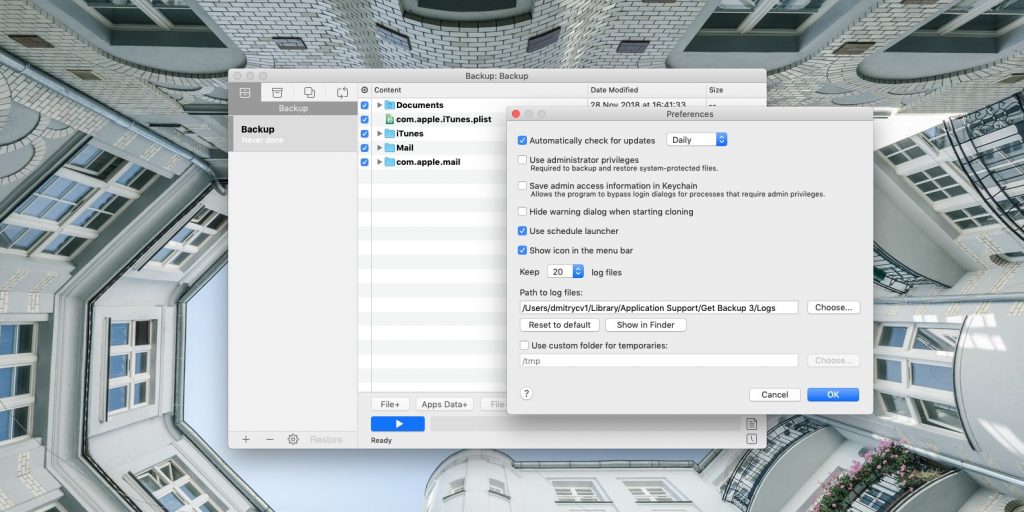Open the schedule clock icon
Viewport: 1024px width, 512px height.
pos(751,439)
